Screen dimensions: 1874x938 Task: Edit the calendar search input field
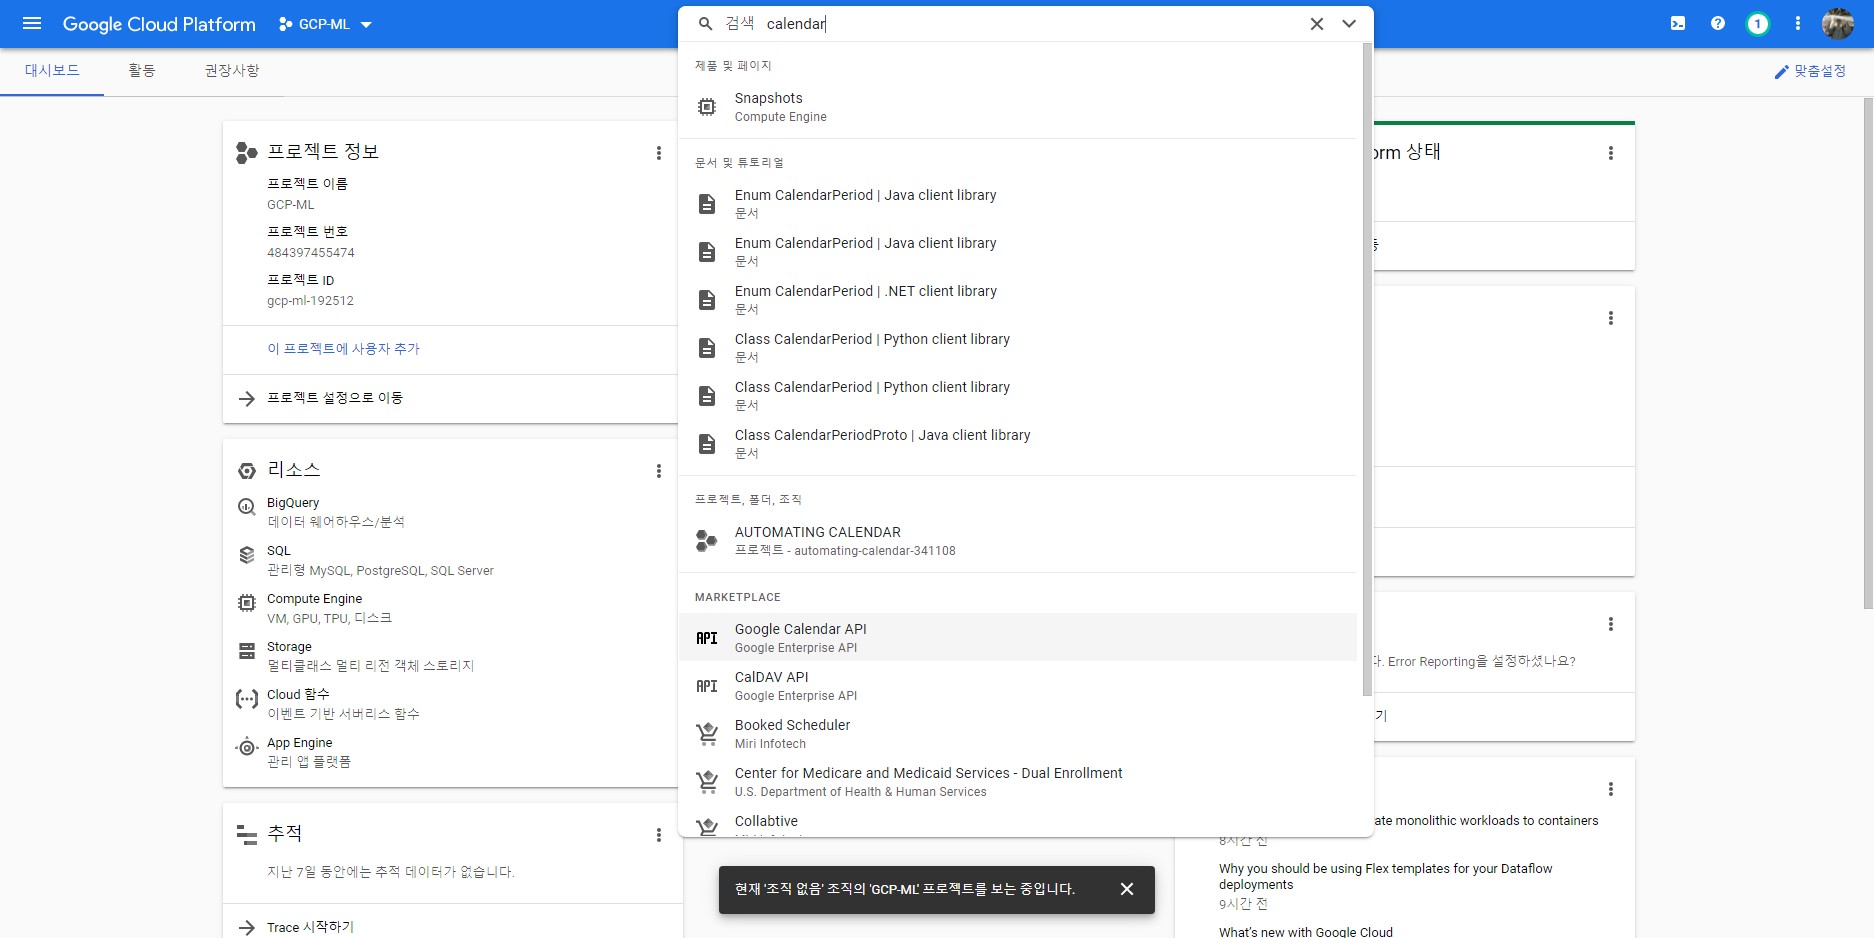pyautogui.click(x=1030, y=24)
